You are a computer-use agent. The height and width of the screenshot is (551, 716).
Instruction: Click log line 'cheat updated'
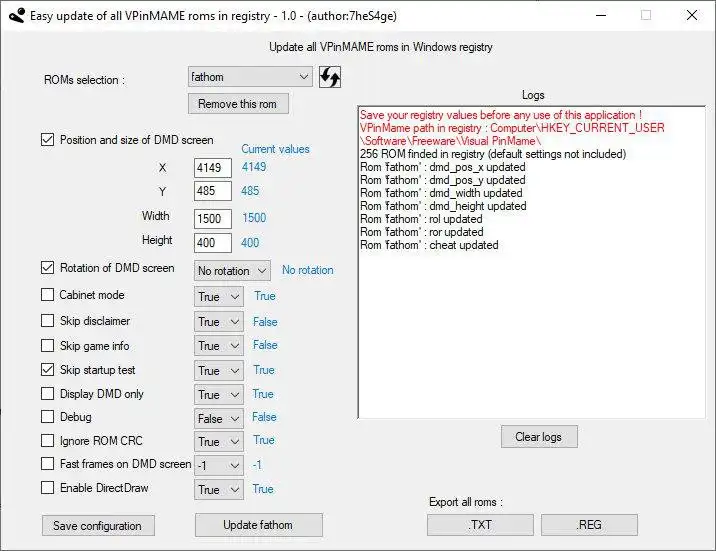(429, 245)
